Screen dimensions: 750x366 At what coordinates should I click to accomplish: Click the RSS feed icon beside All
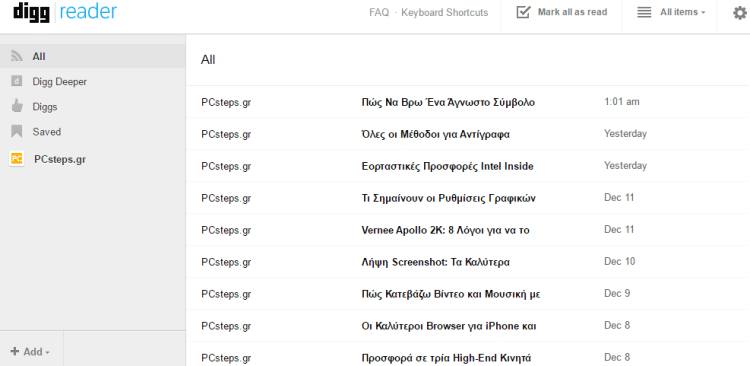[x=17, y=56]
